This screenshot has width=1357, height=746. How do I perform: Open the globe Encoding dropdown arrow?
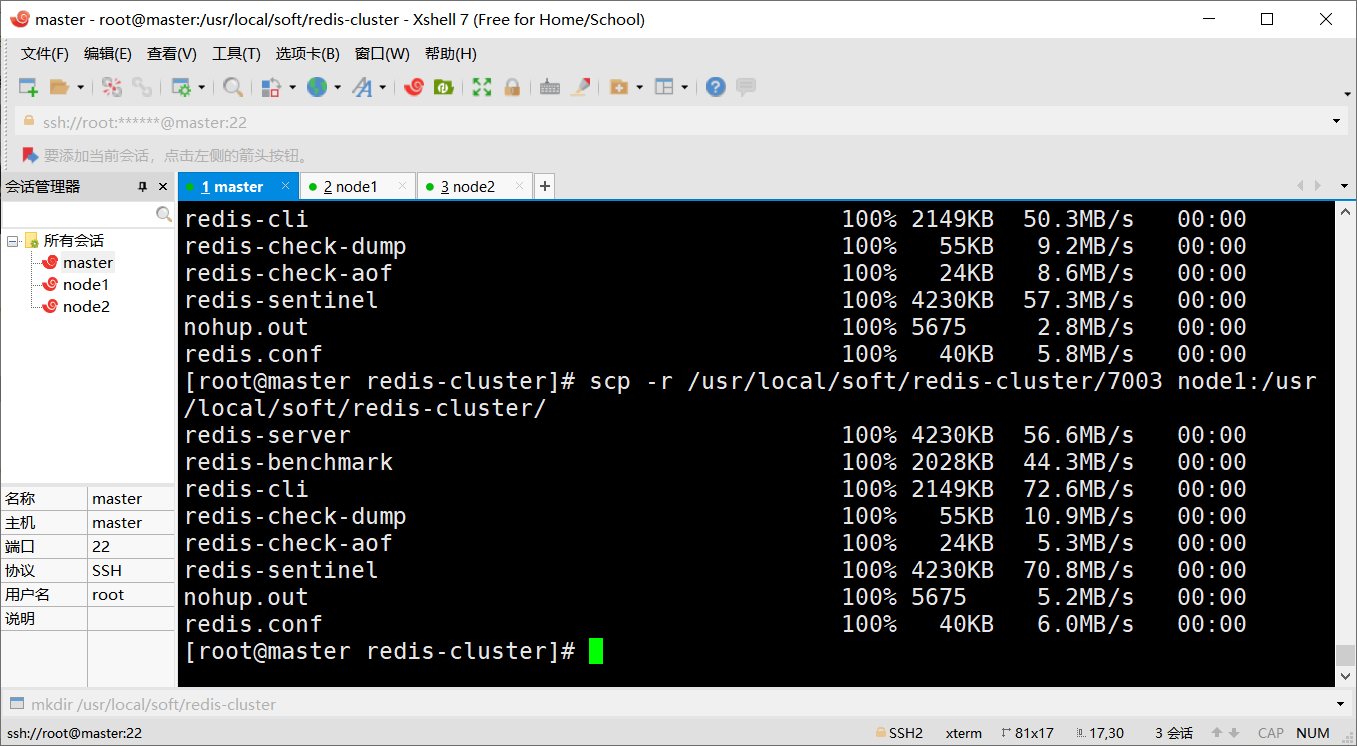pyautogui.click(x=337, y=88)
